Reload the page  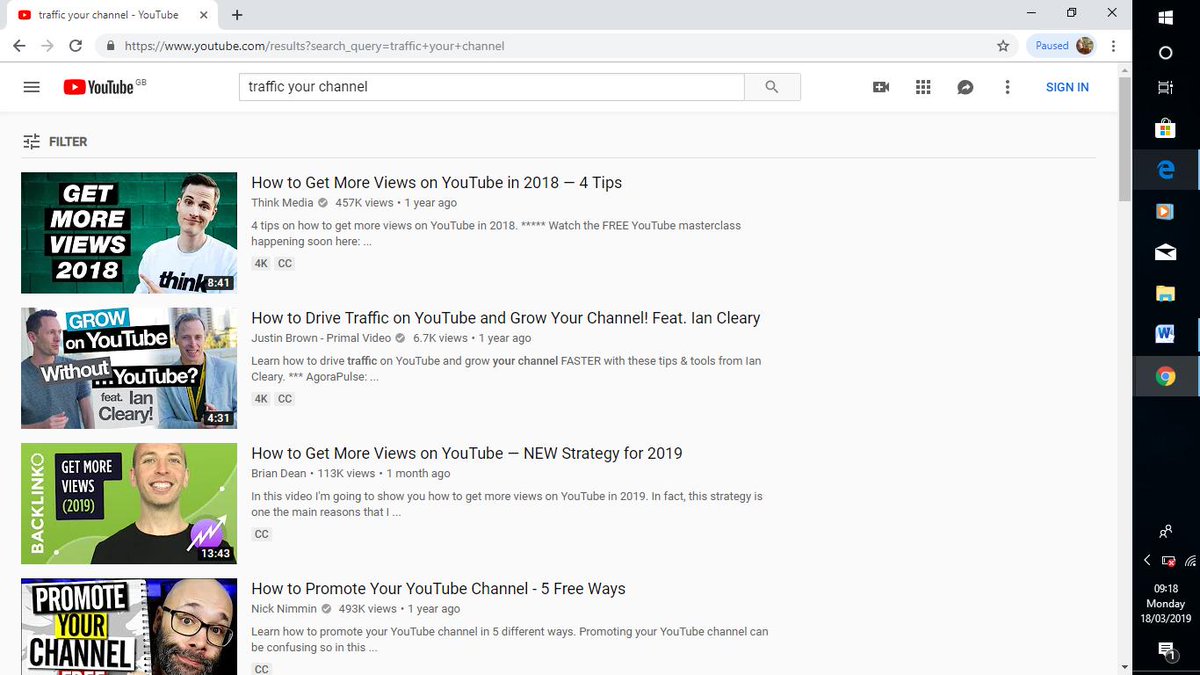coord(75,46)
